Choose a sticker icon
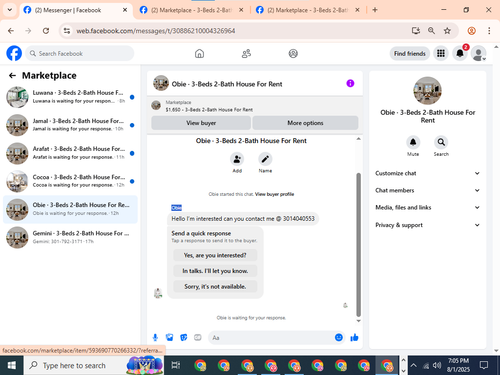This screenshot has width=500, height=375. [184, 338]
